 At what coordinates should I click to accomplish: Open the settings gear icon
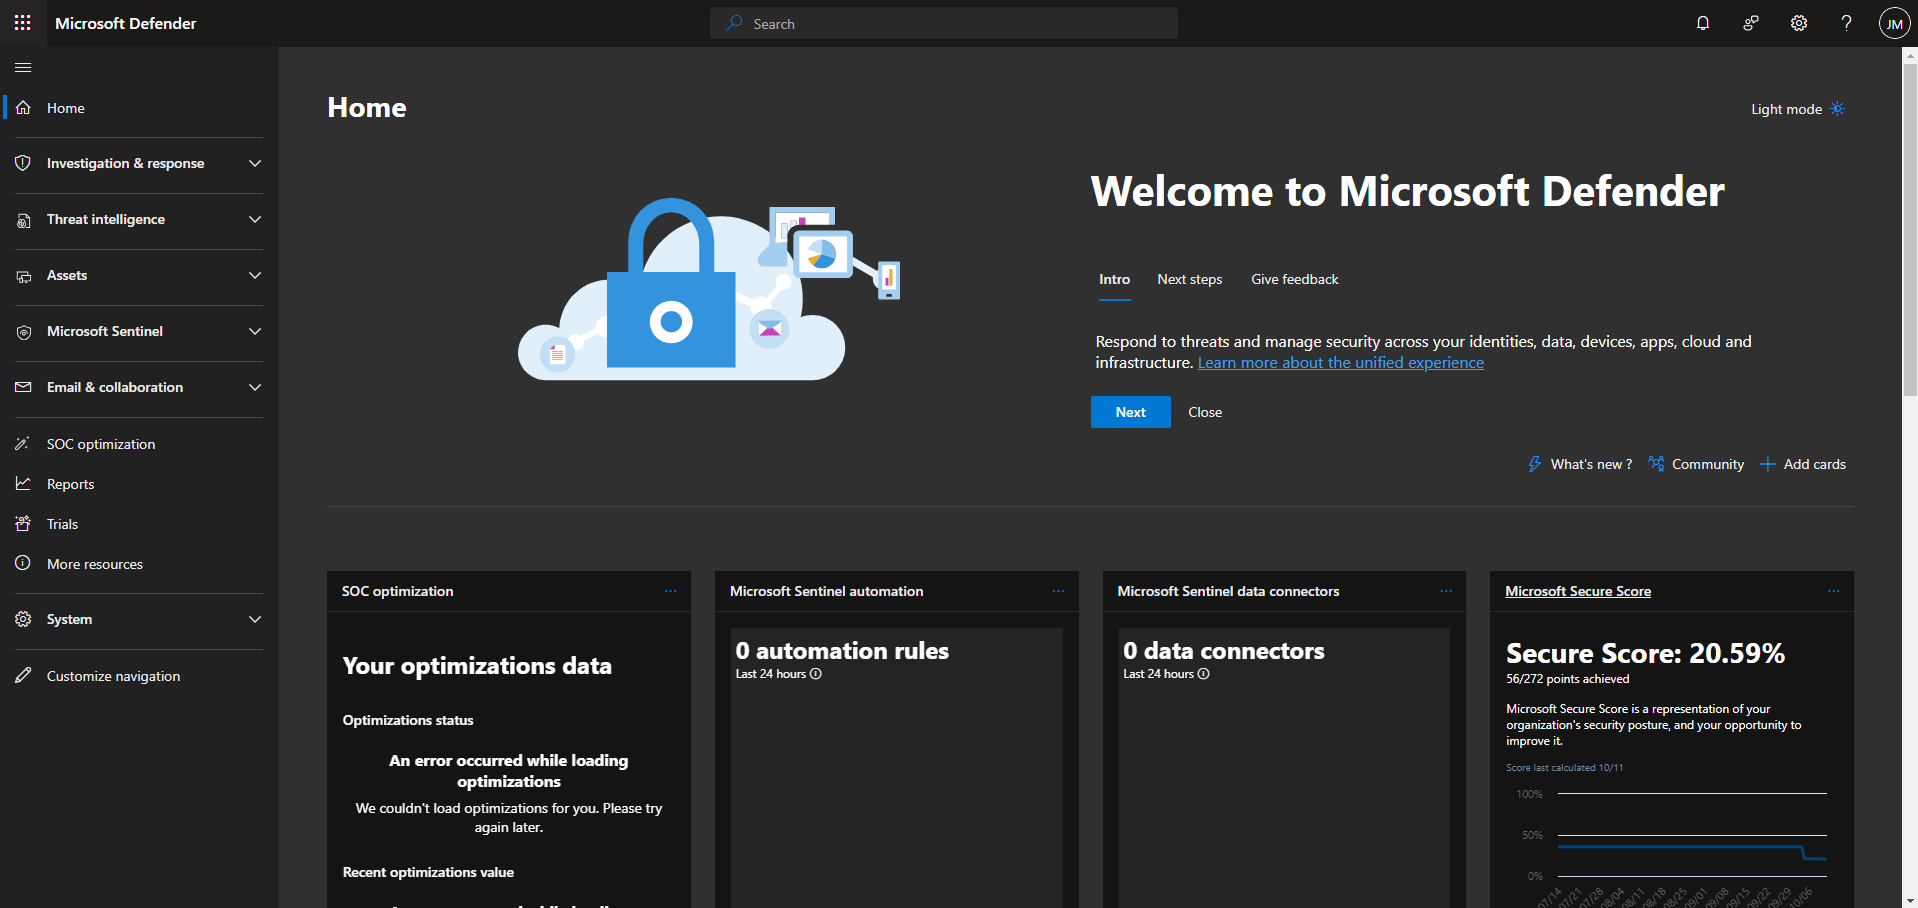1798,23
